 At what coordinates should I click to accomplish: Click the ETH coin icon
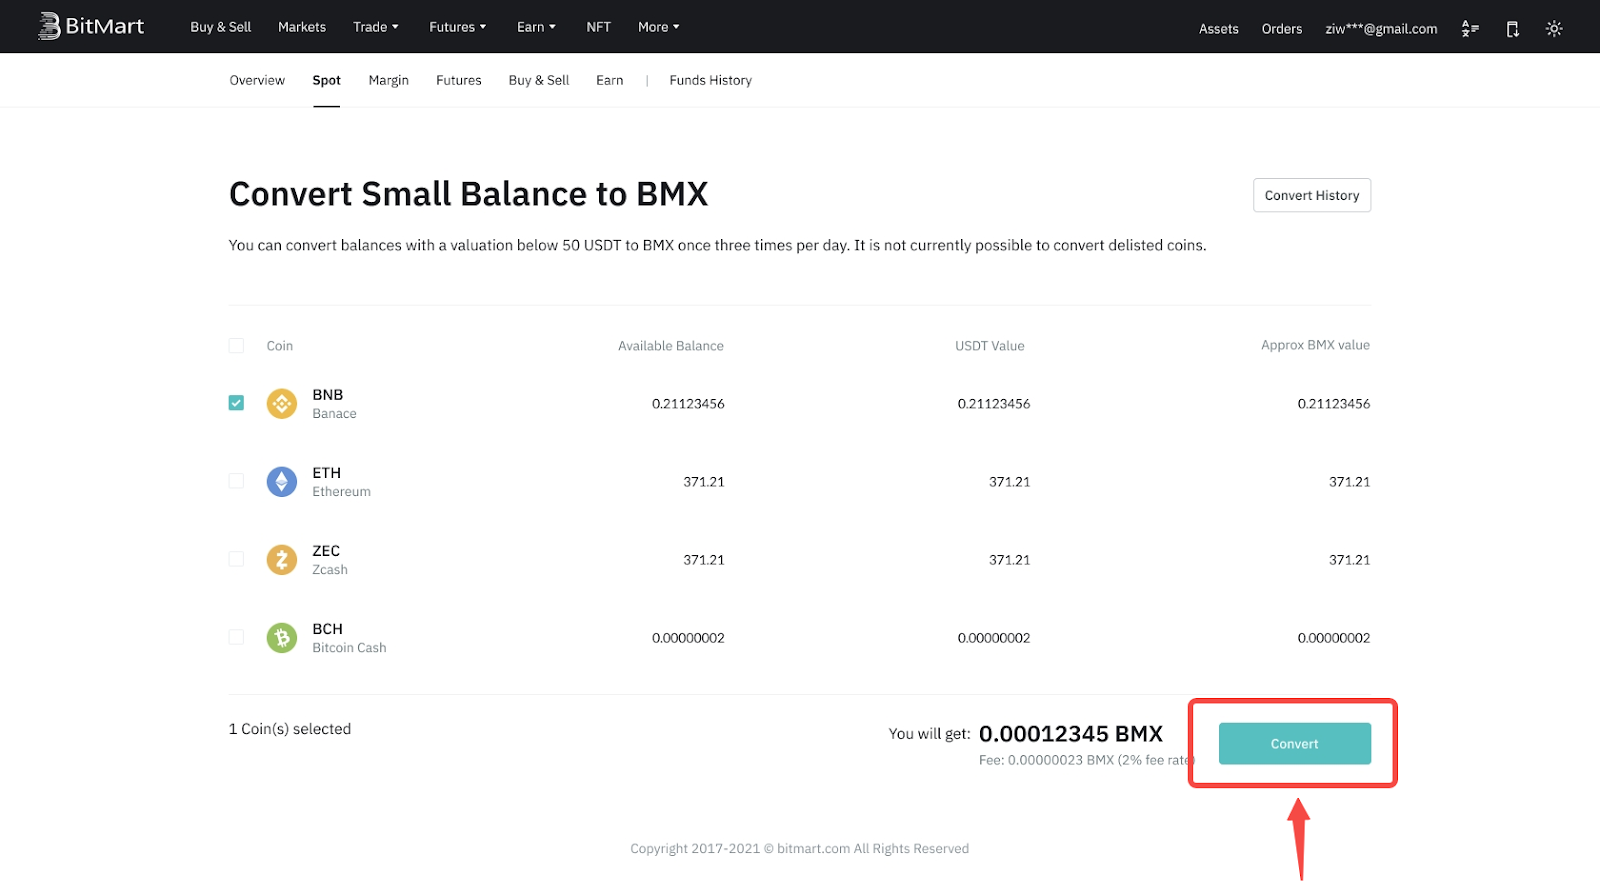coord(282,482)
